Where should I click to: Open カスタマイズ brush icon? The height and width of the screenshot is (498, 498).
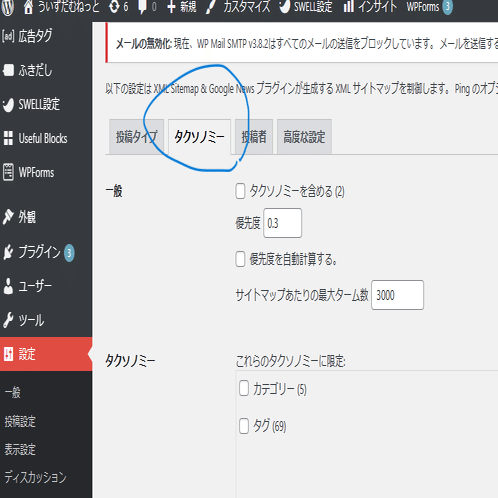click(211, 7)
